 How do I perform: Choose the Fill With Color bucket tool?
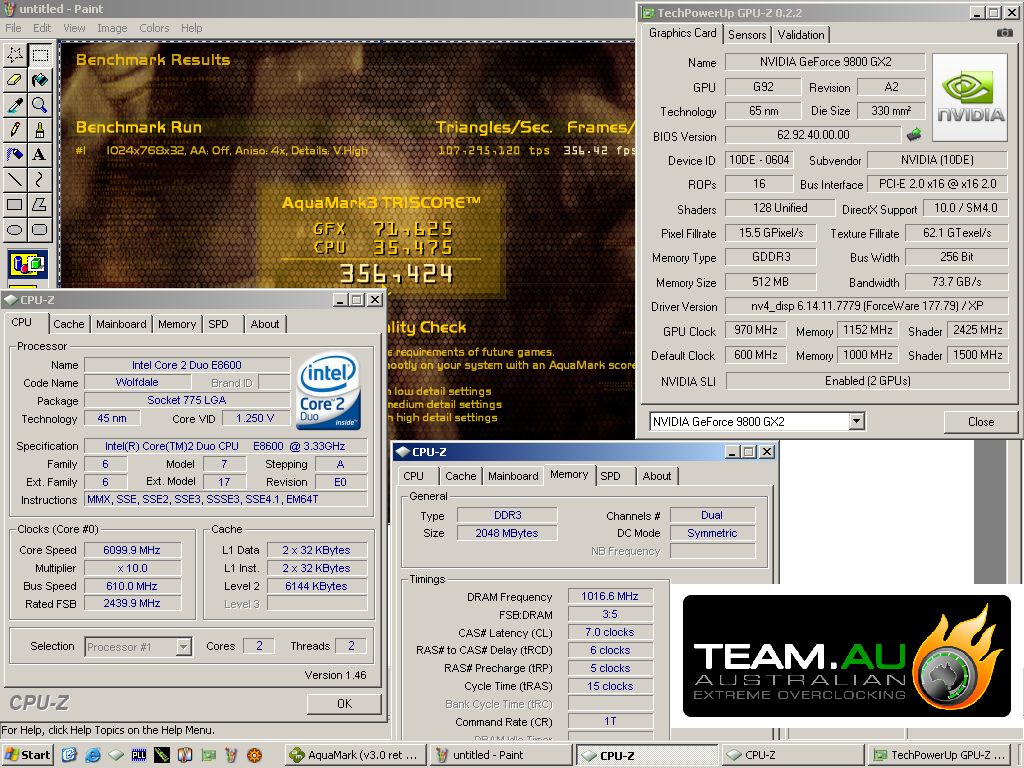click(x=40, y=80)
